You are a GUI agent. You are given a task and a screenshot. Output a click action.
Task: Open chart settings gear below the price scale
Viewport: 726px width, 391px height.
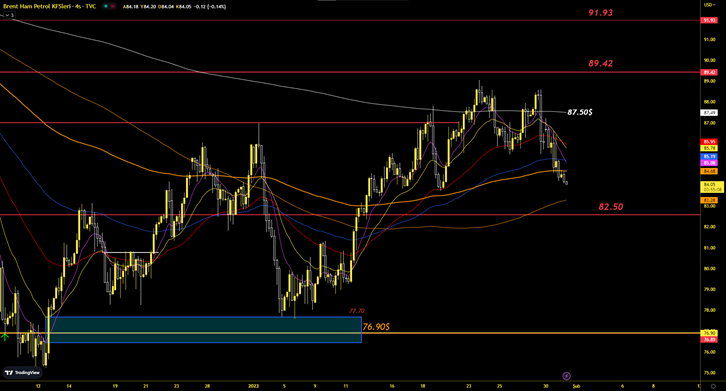point(713,386)
